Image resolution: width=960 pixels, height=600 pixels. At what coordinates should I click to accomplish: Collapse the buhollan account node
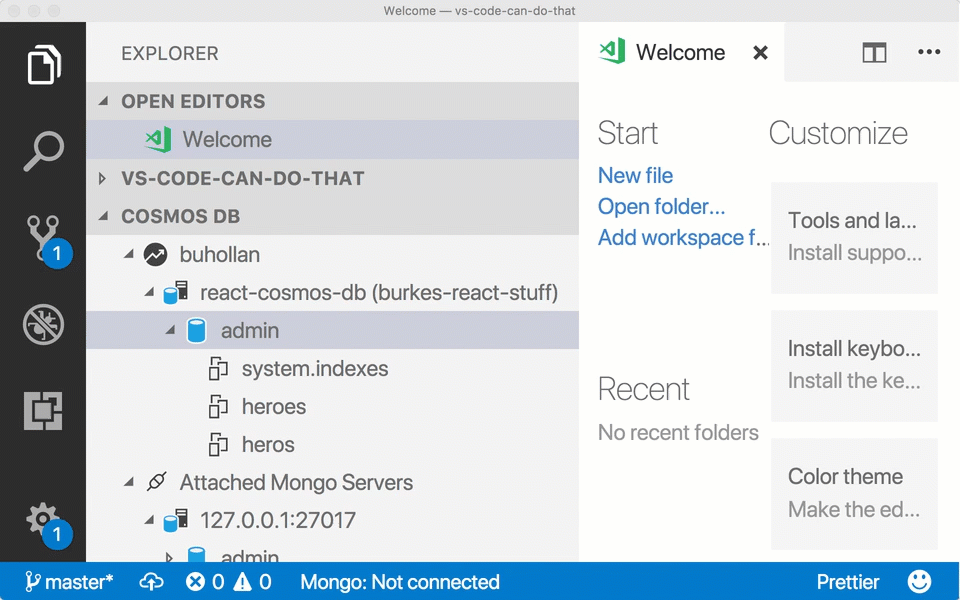[129, 254]
